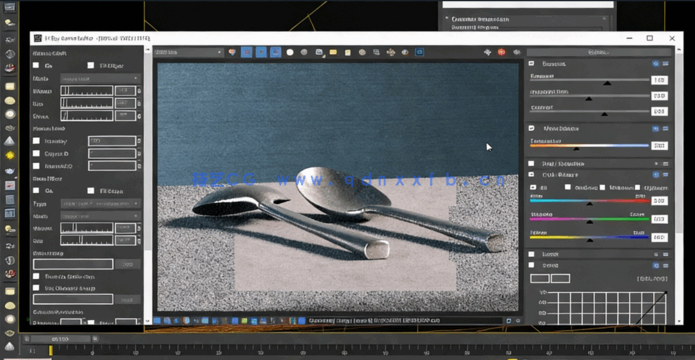Click the magenta-to-green color balance slider
The image size is (695, 360).
[x=590, y=219]
